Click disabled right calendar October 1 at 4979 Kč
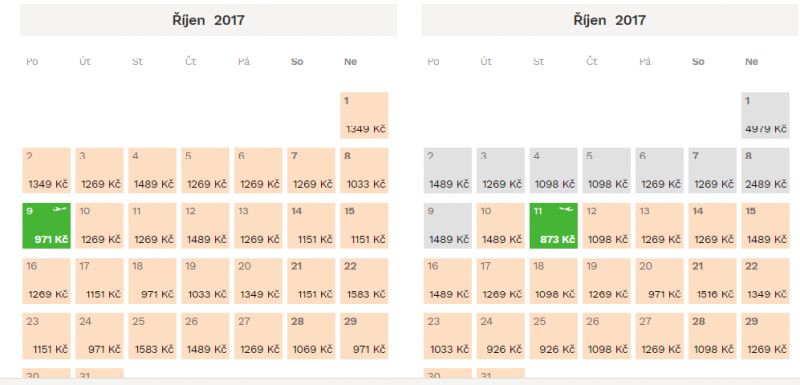This screenshot has width=800, height=385. click(765, 115)
